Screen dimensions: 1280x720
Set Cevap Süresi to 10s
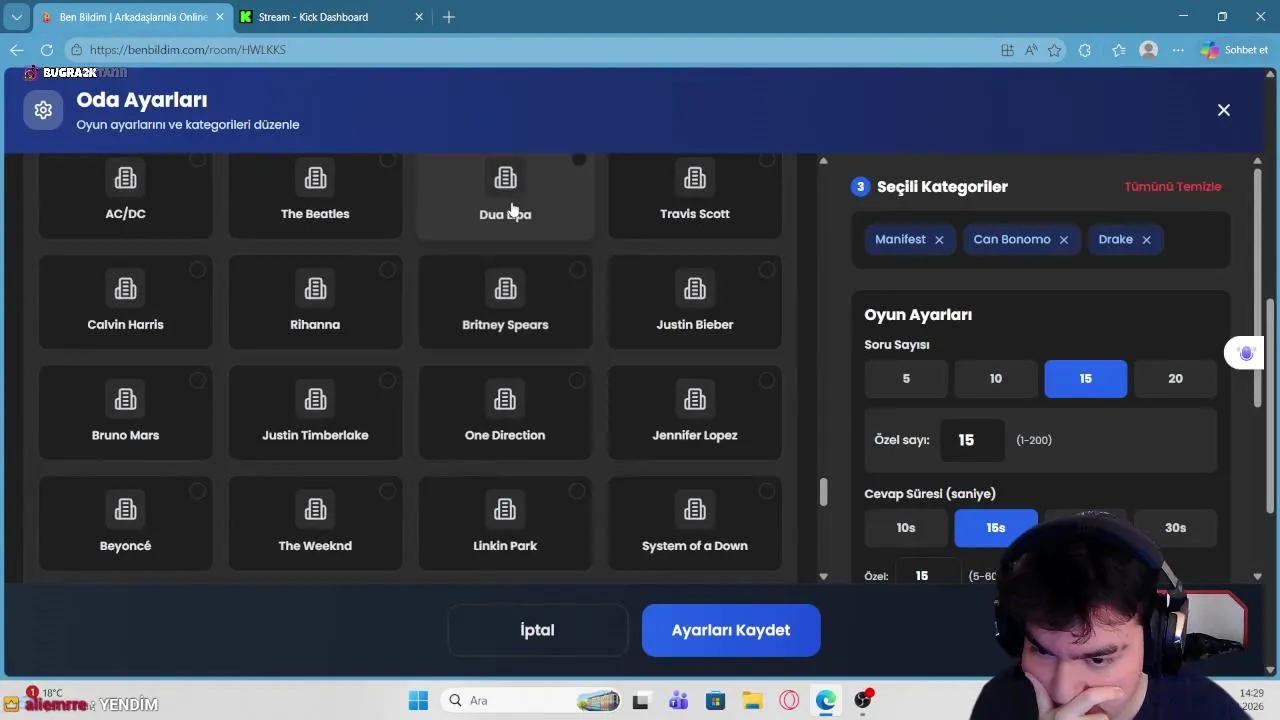pyautogui.click(x=906, y=528)
